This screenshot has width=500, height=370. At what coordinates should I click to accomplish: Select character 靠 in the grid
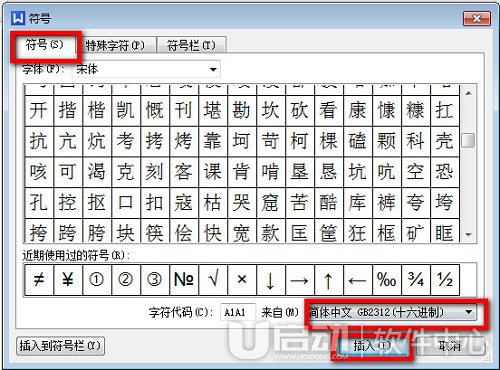pos(213,141)
